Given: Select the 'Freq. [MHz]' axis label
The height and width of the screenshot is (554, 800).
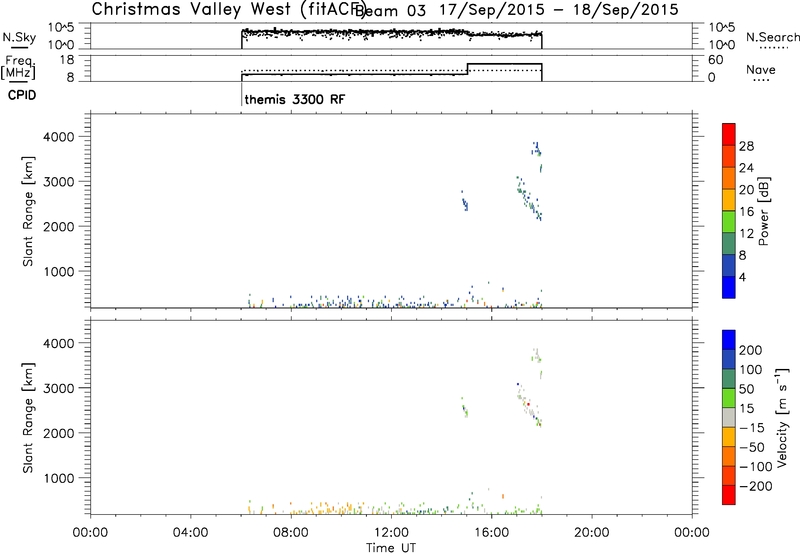Looking at the screenshot, I should (18, 68).
